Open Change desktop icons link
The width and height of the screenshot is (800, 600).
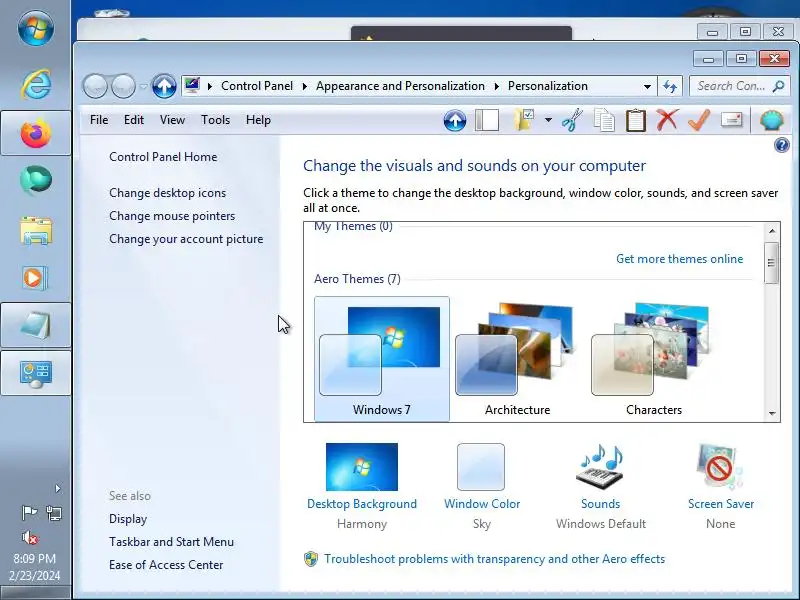click(167, 193)
